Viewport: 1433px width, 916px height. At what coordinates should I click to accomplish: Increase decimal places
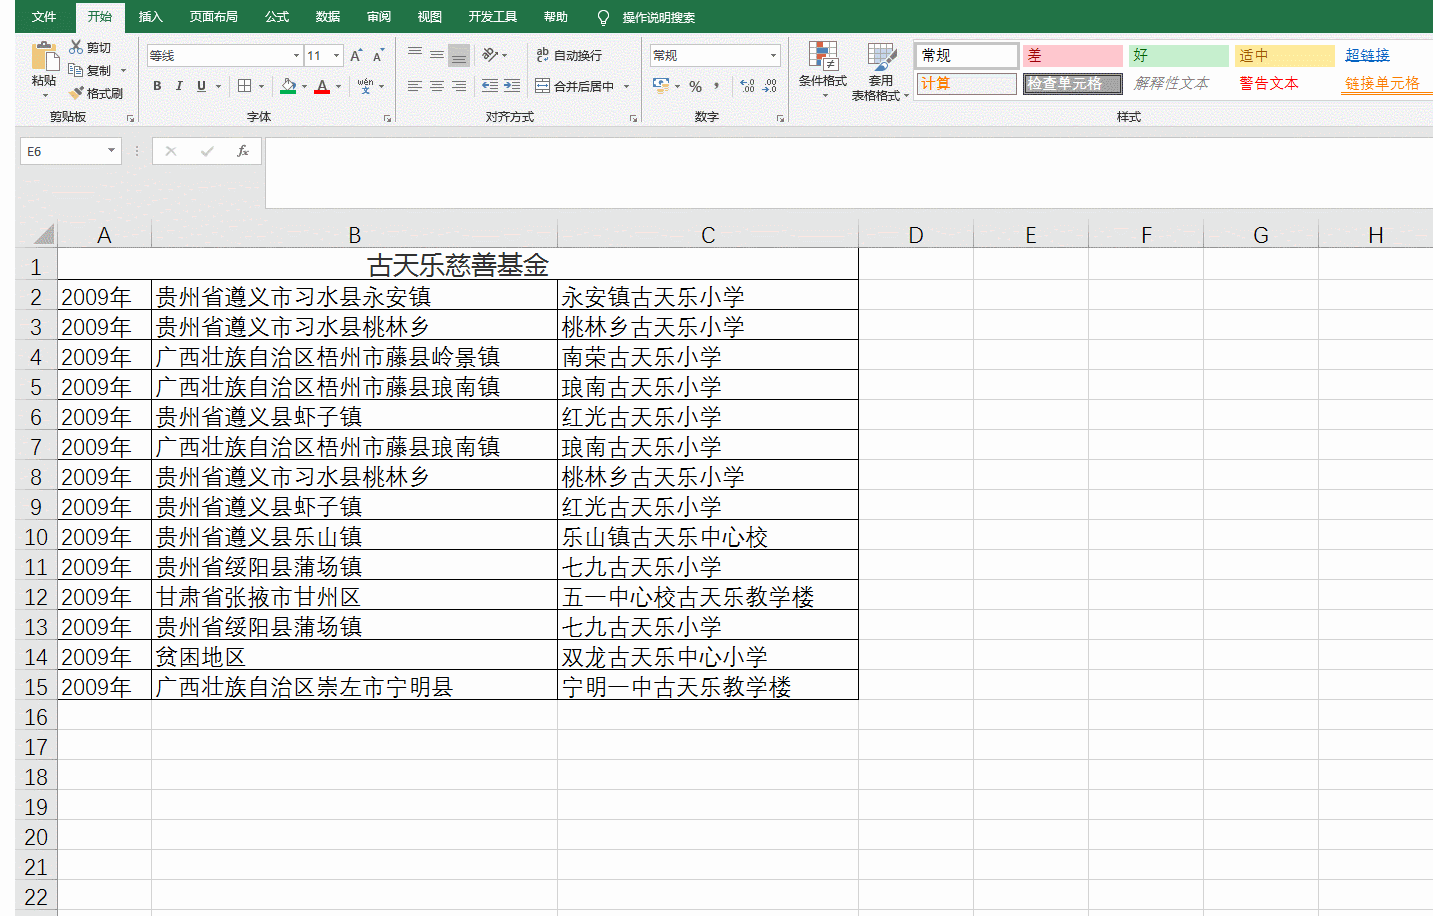pos(748,86)
